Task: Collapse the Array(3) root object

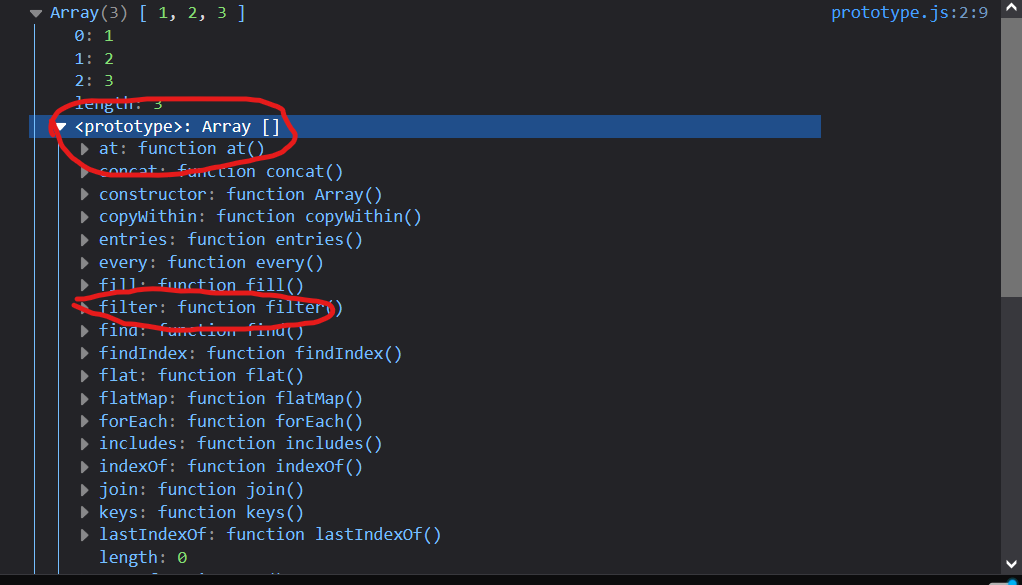Action: coord(36,14)
